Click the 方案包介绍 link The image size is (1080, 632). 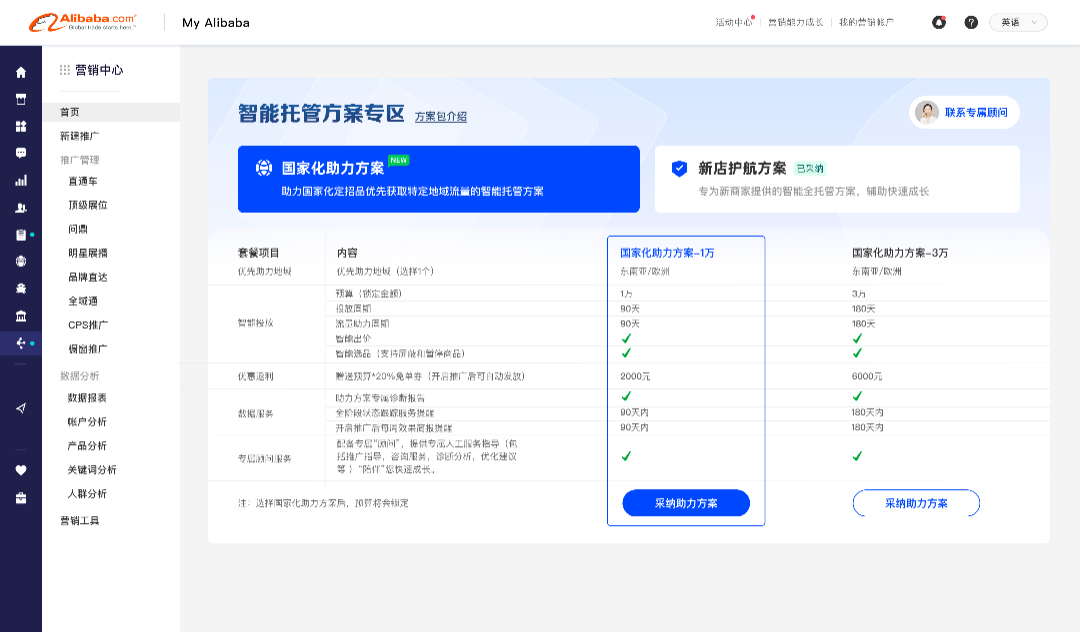[x=441, y=117]
